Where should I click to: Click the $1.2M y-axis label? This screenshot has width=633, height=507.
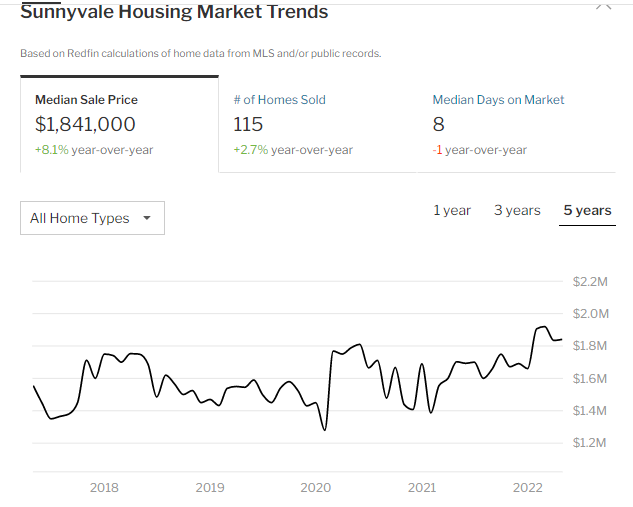click(x=590, y=443)
